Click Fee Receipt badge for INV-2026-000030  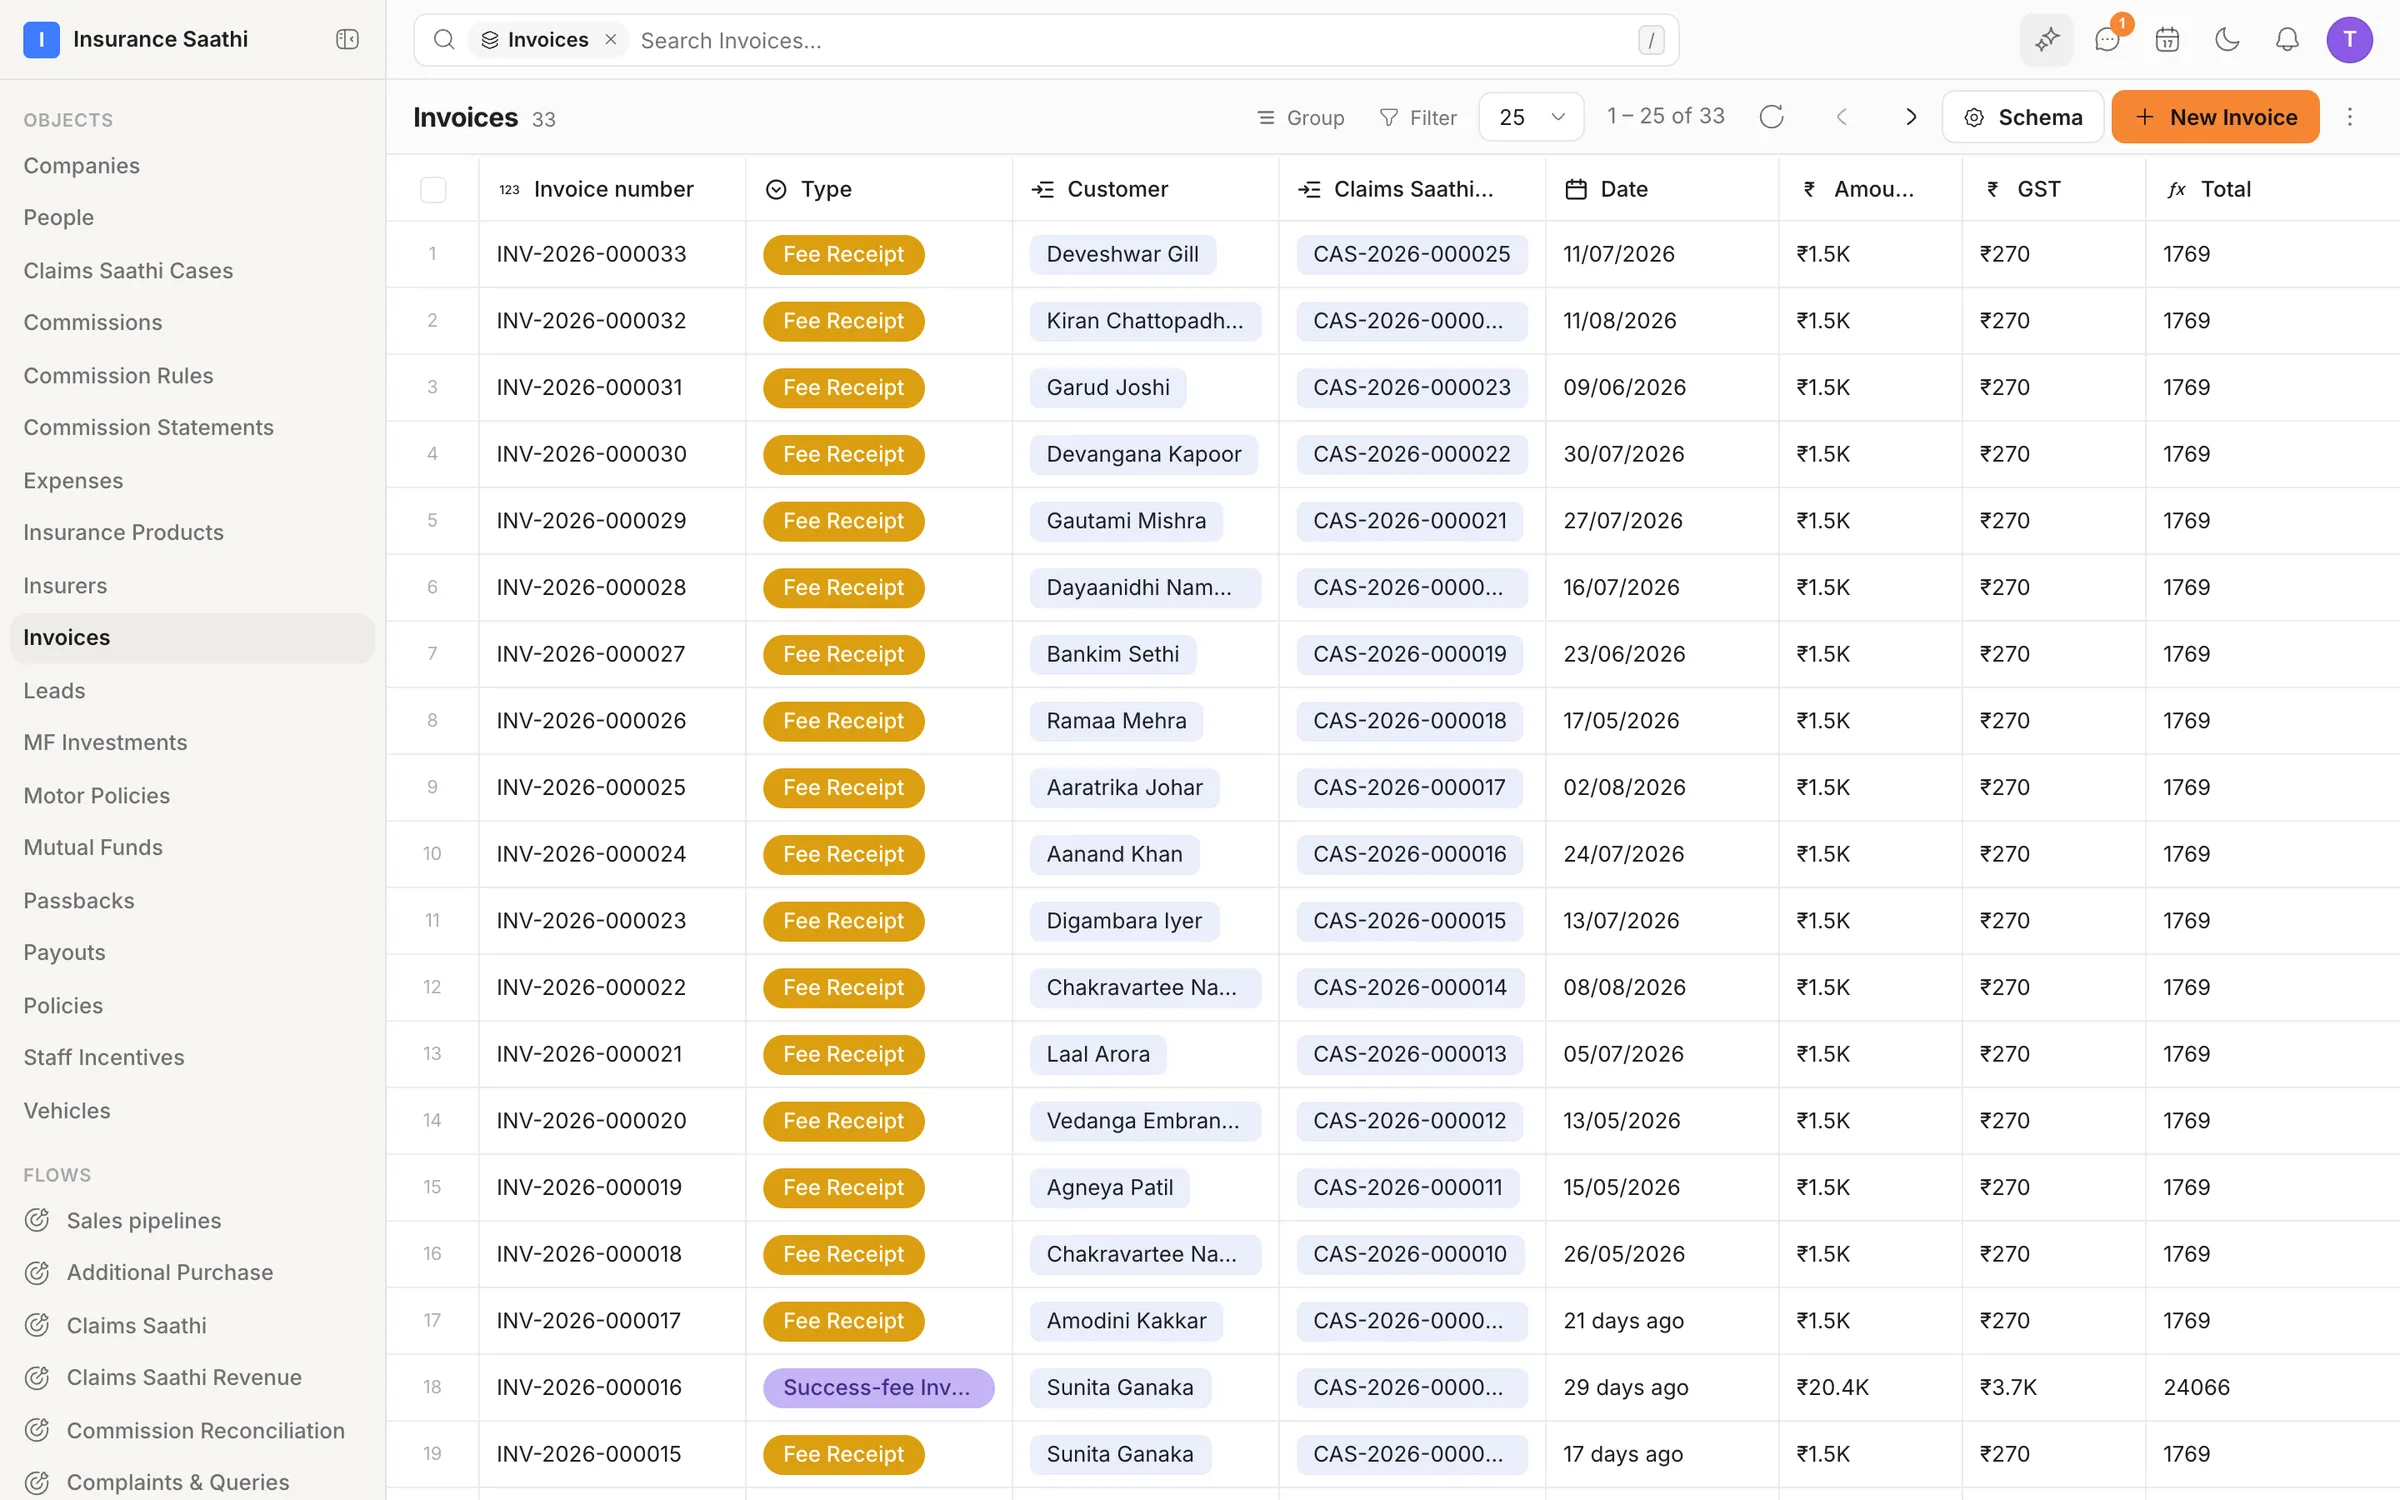[843, 454]
